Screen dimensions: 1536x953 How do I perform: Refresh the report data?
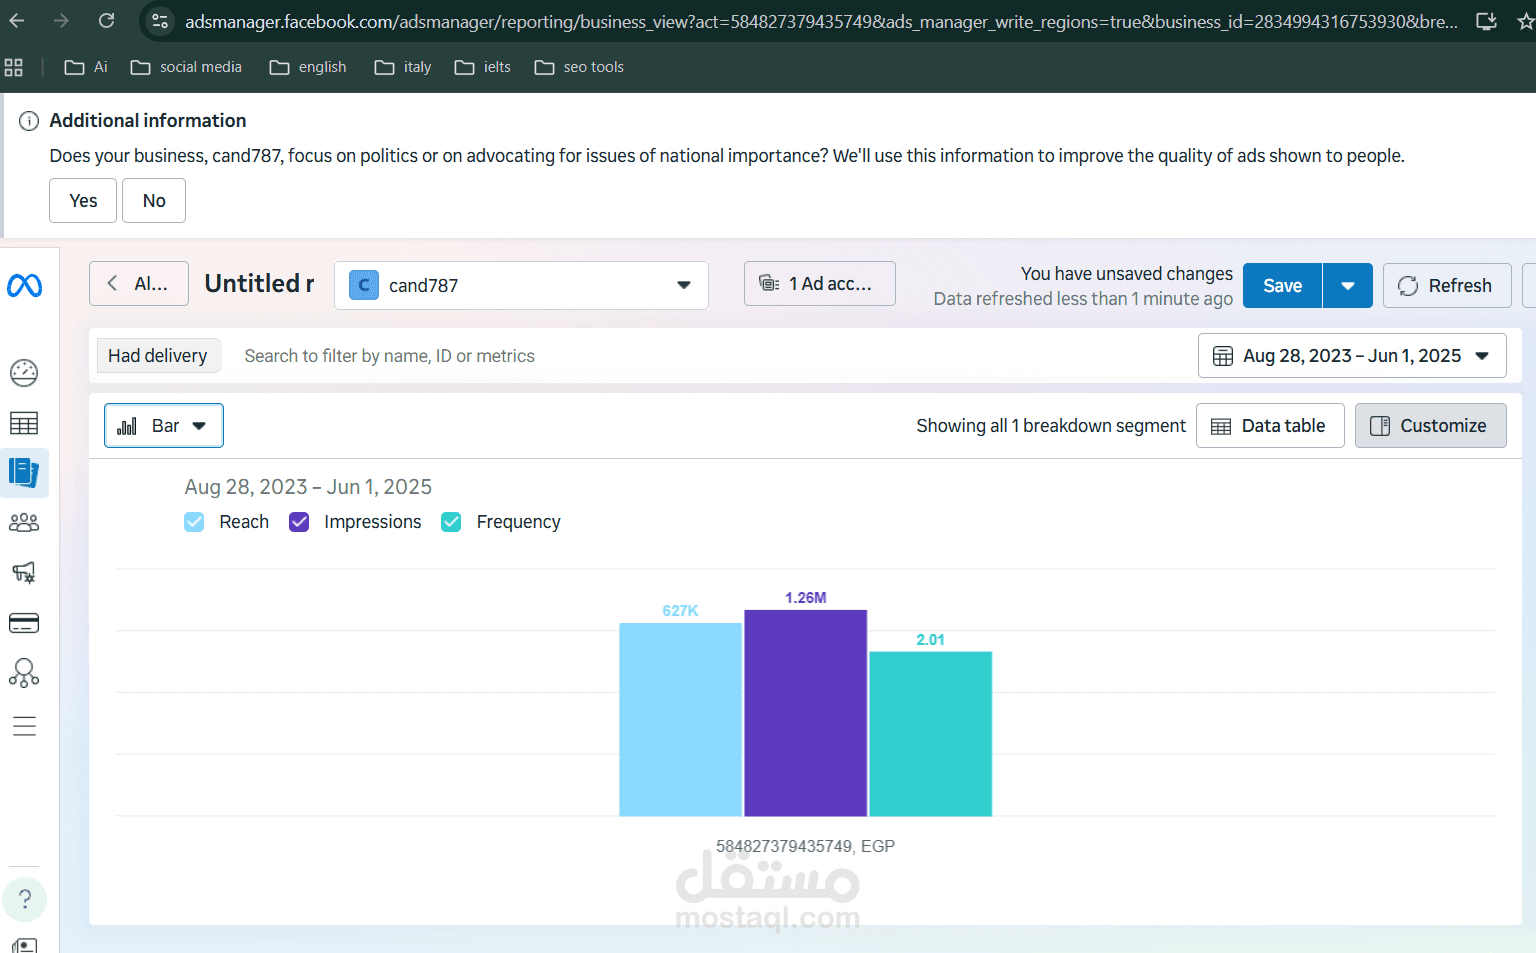1447,286
